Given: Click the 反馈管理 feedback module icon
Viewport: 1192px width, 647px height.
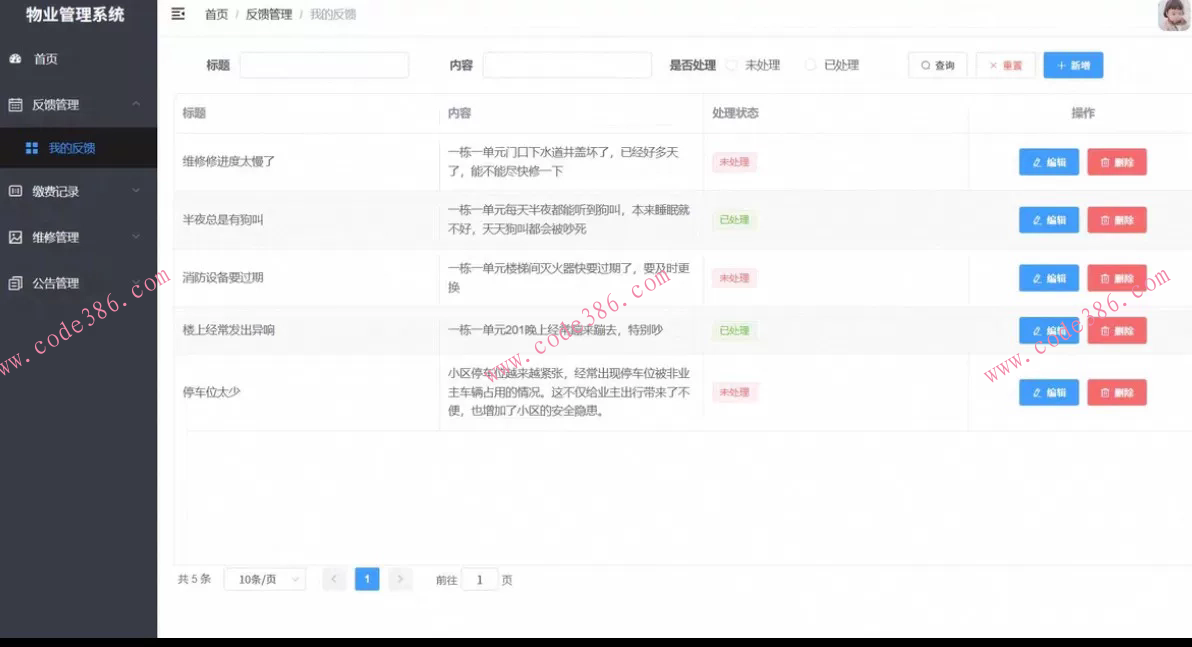Looking at the screenshot, I should (17, 104).
